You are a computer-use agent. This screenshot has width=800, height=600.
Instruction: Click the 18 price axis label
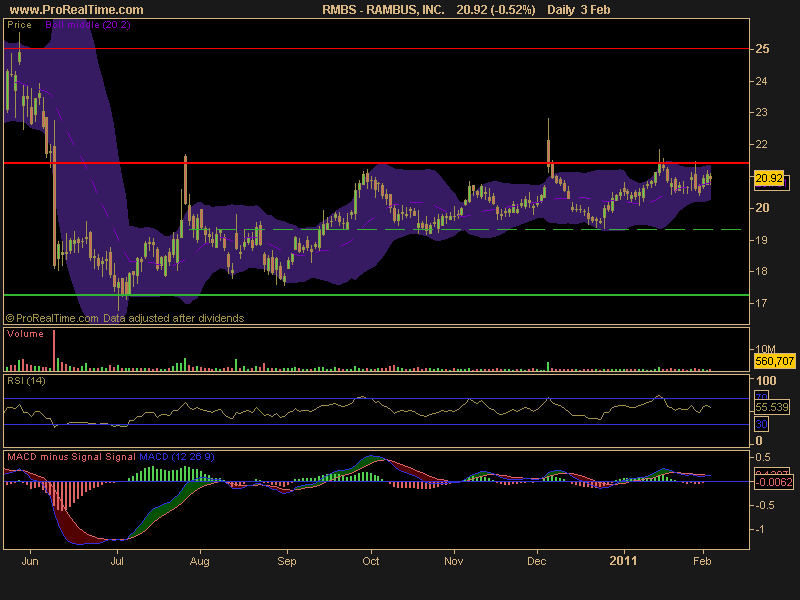(761, 271)
